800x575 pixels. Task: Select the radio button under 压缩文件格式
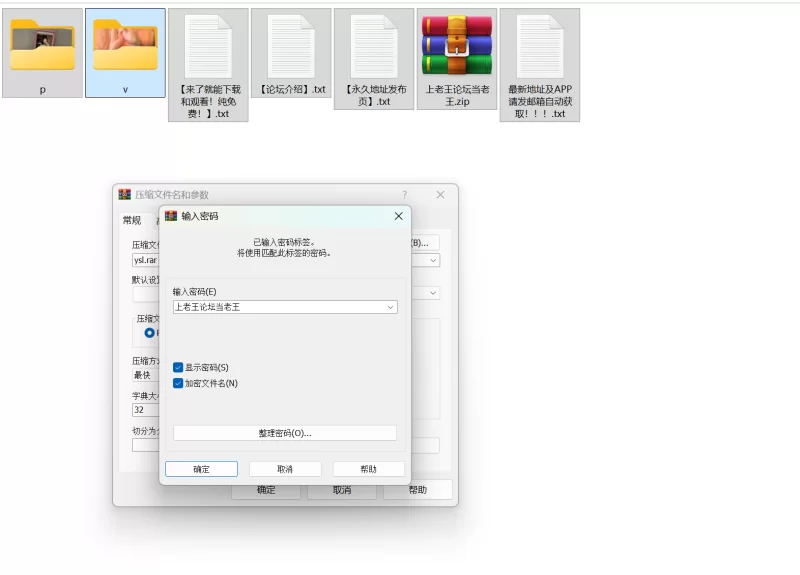(149, 333)
